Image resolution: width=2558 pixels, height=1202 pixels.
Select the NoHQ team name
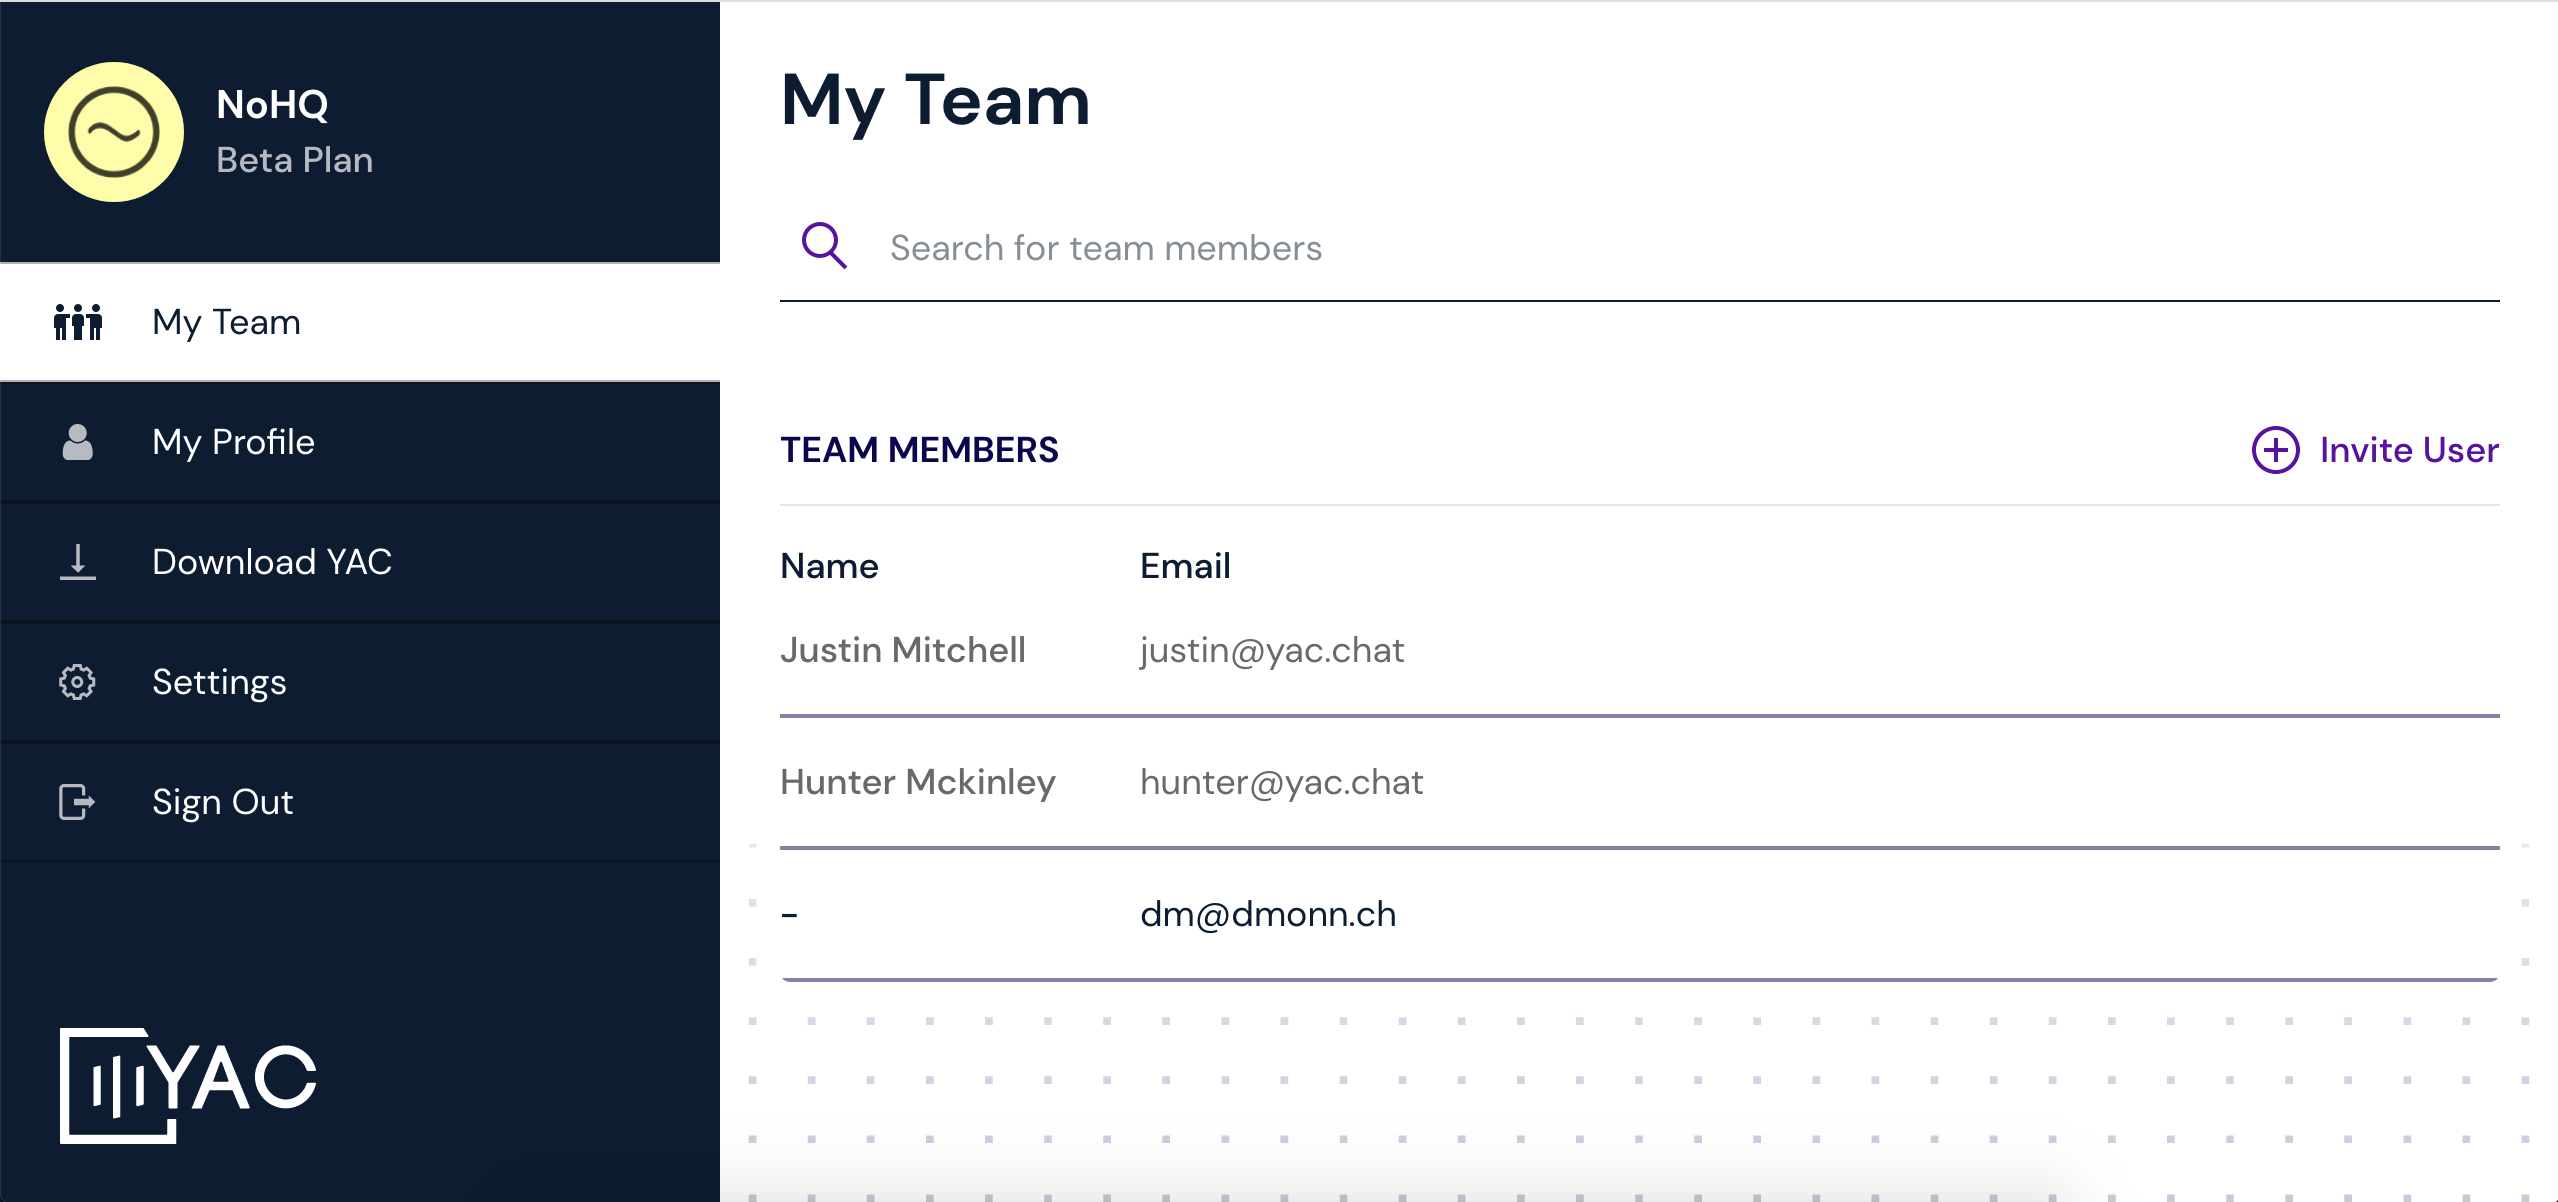(x=272, y=104)
